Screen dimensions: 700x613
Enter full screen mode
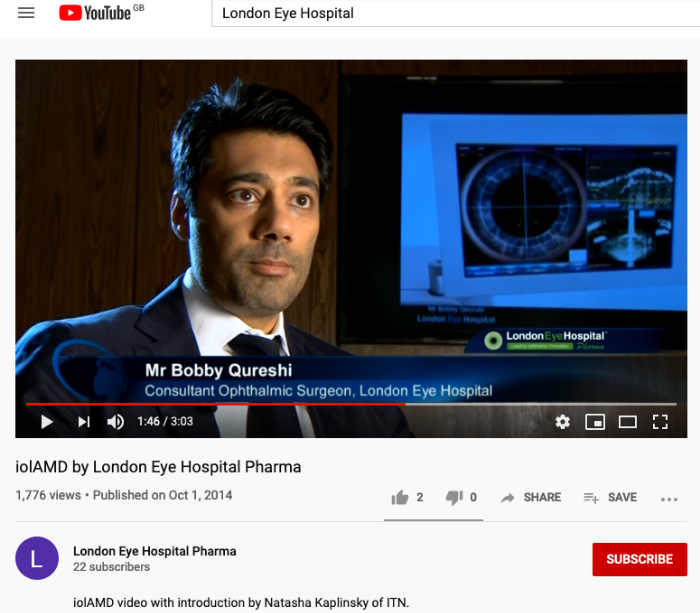(x=660, y=422)
